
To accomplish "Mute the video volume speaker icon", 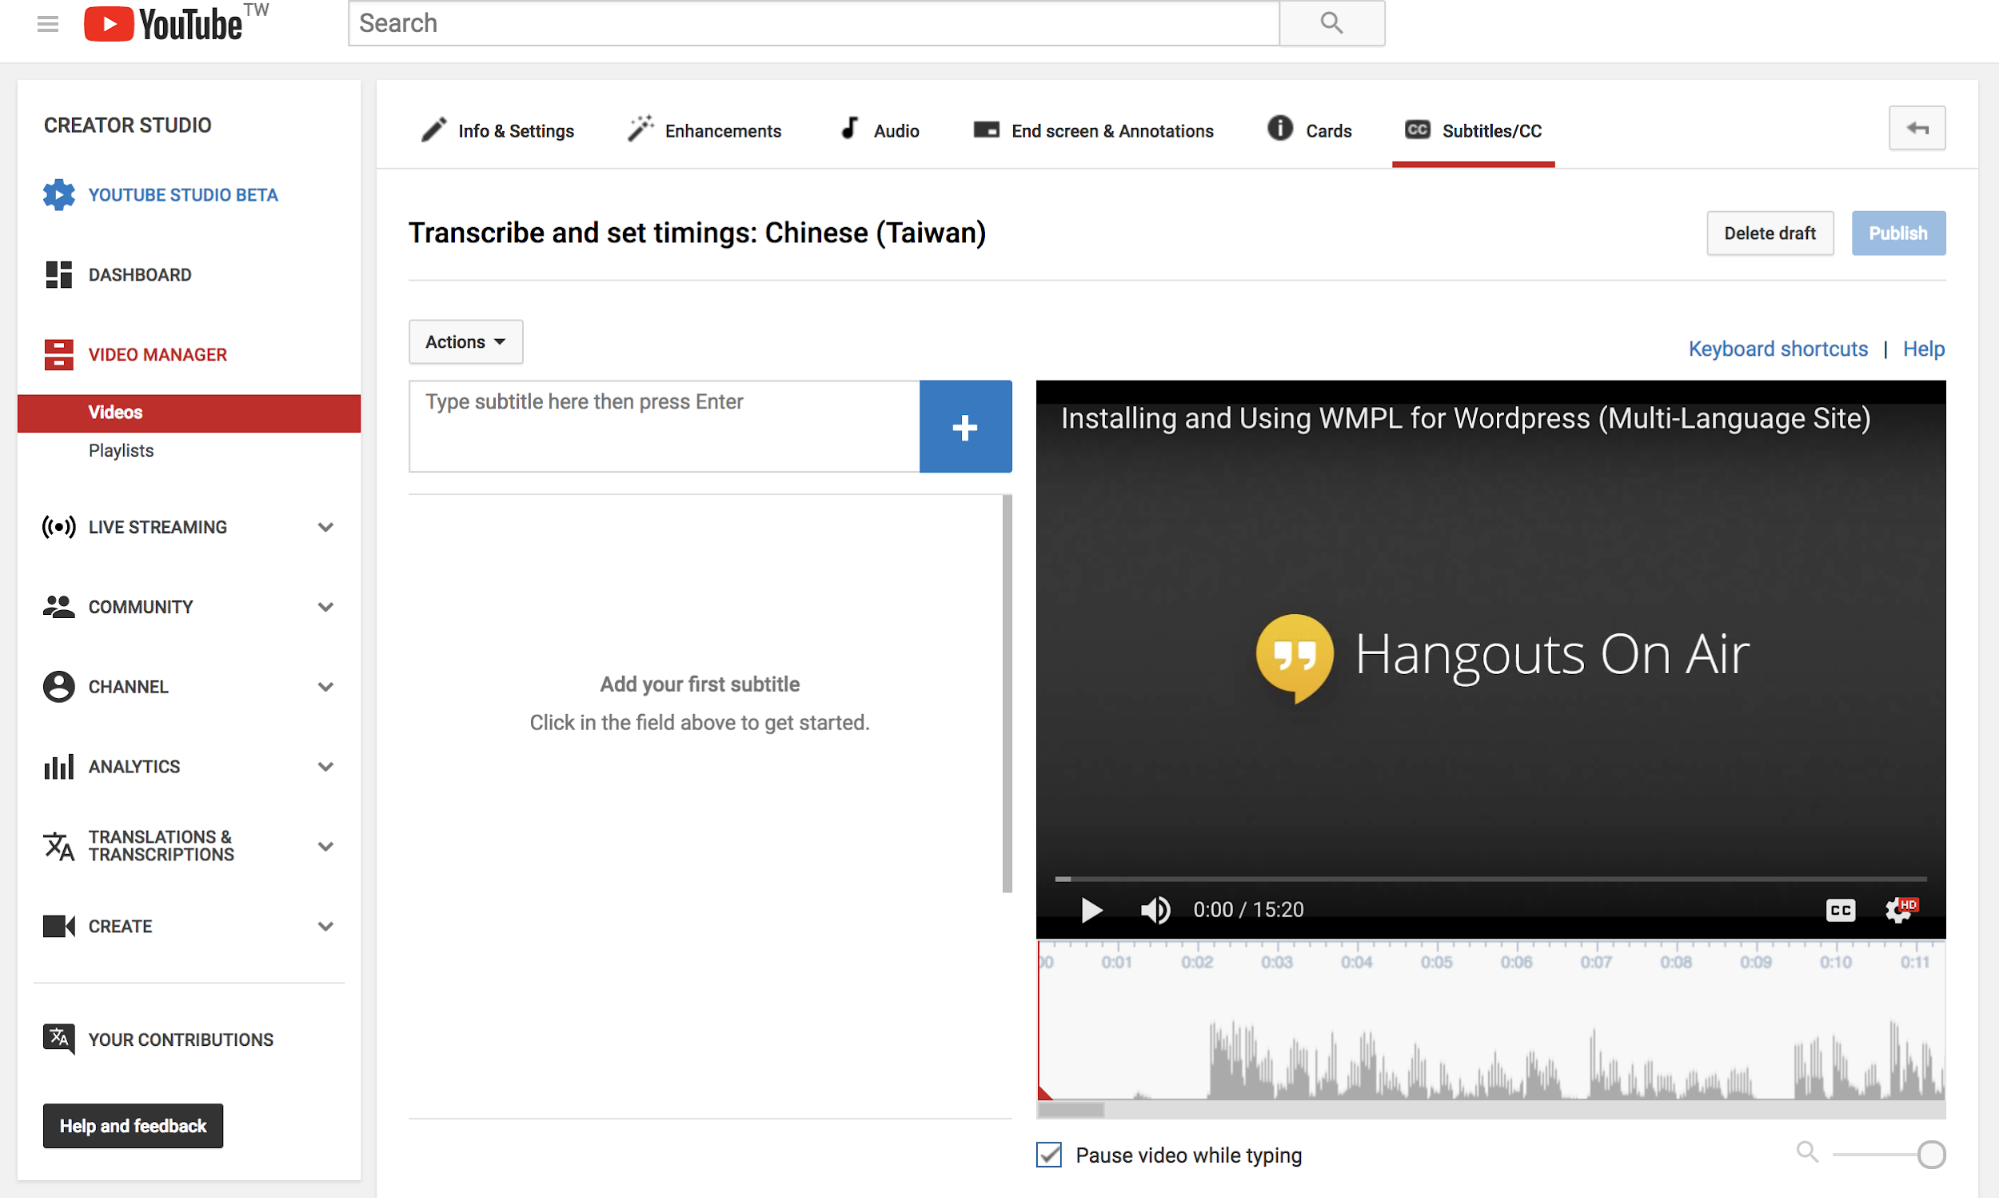I will (x=1155, y=909).
